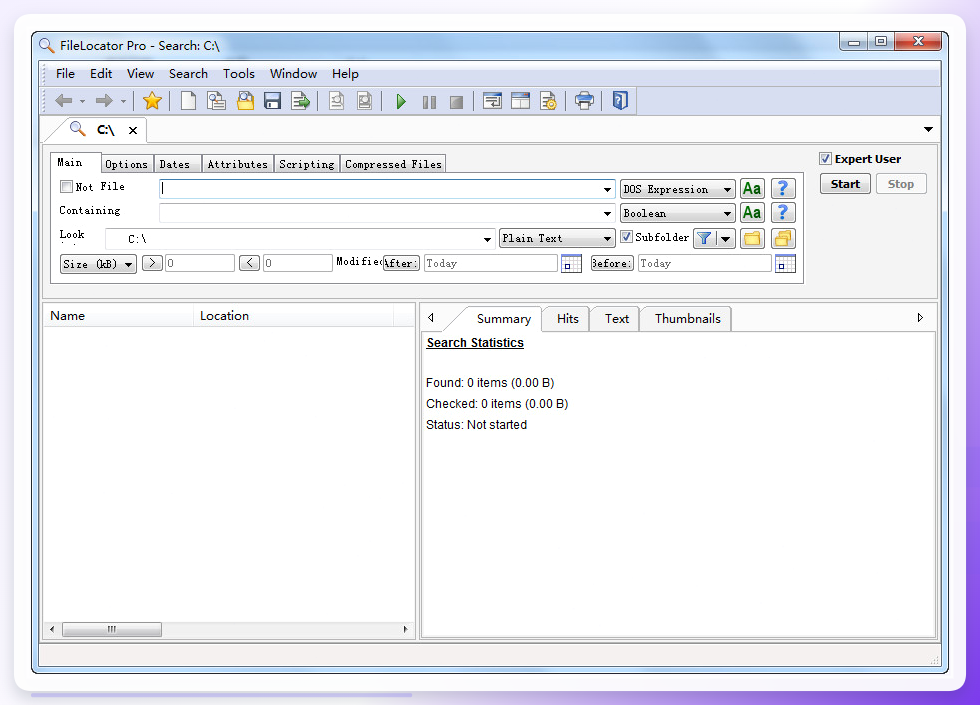This screenshot has height=705, width=980.
Task: Expand the Look in C:\ folder dropdown
Action: (x=487, y=239)
